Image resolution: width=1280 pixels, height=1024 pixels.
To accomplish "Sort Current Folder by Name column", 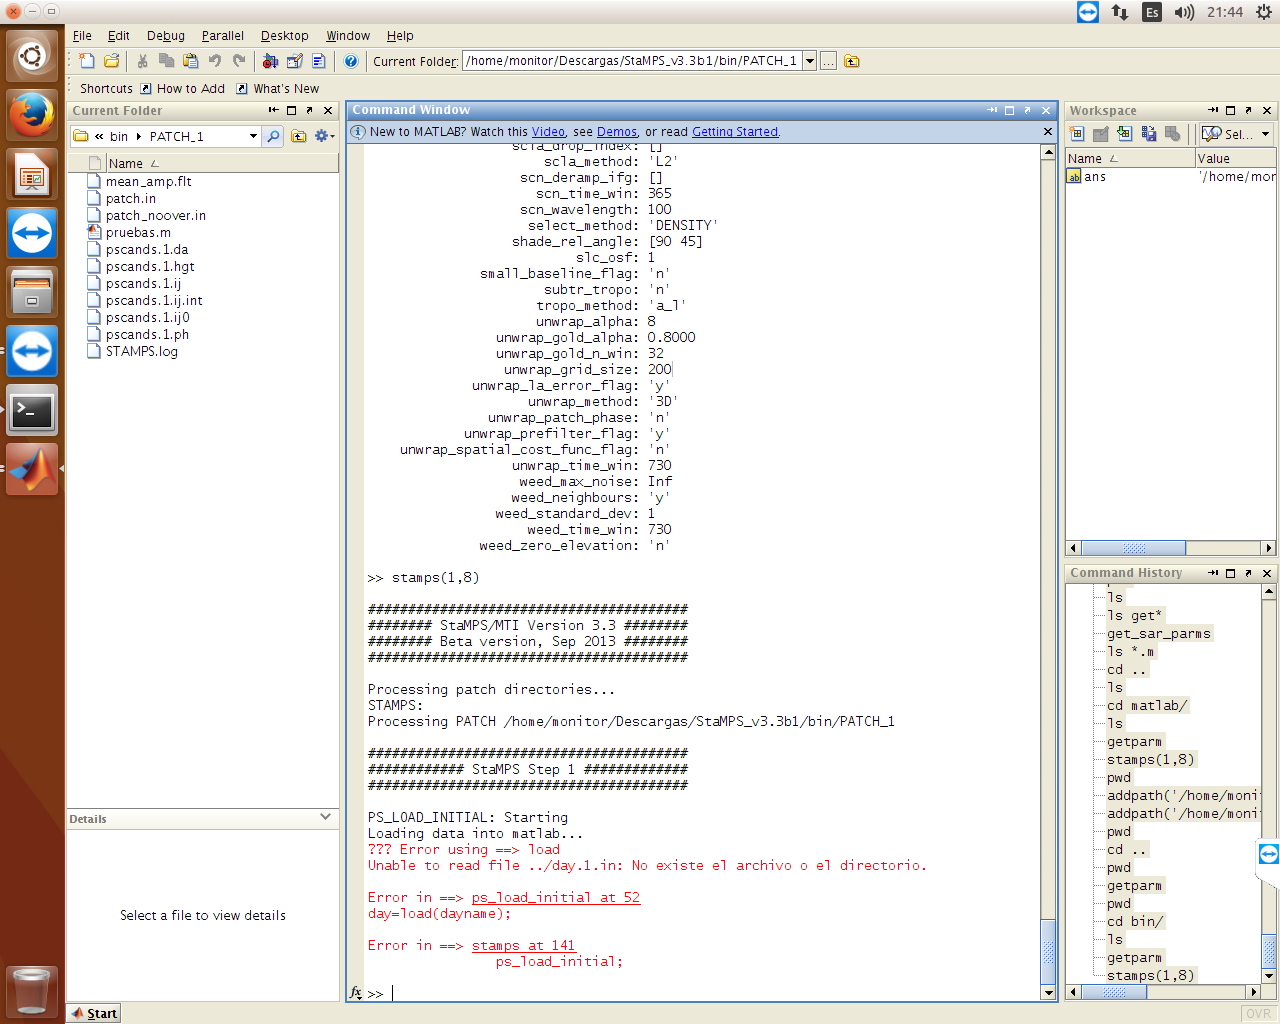I will pyautogui.click(x=220, y=163).
